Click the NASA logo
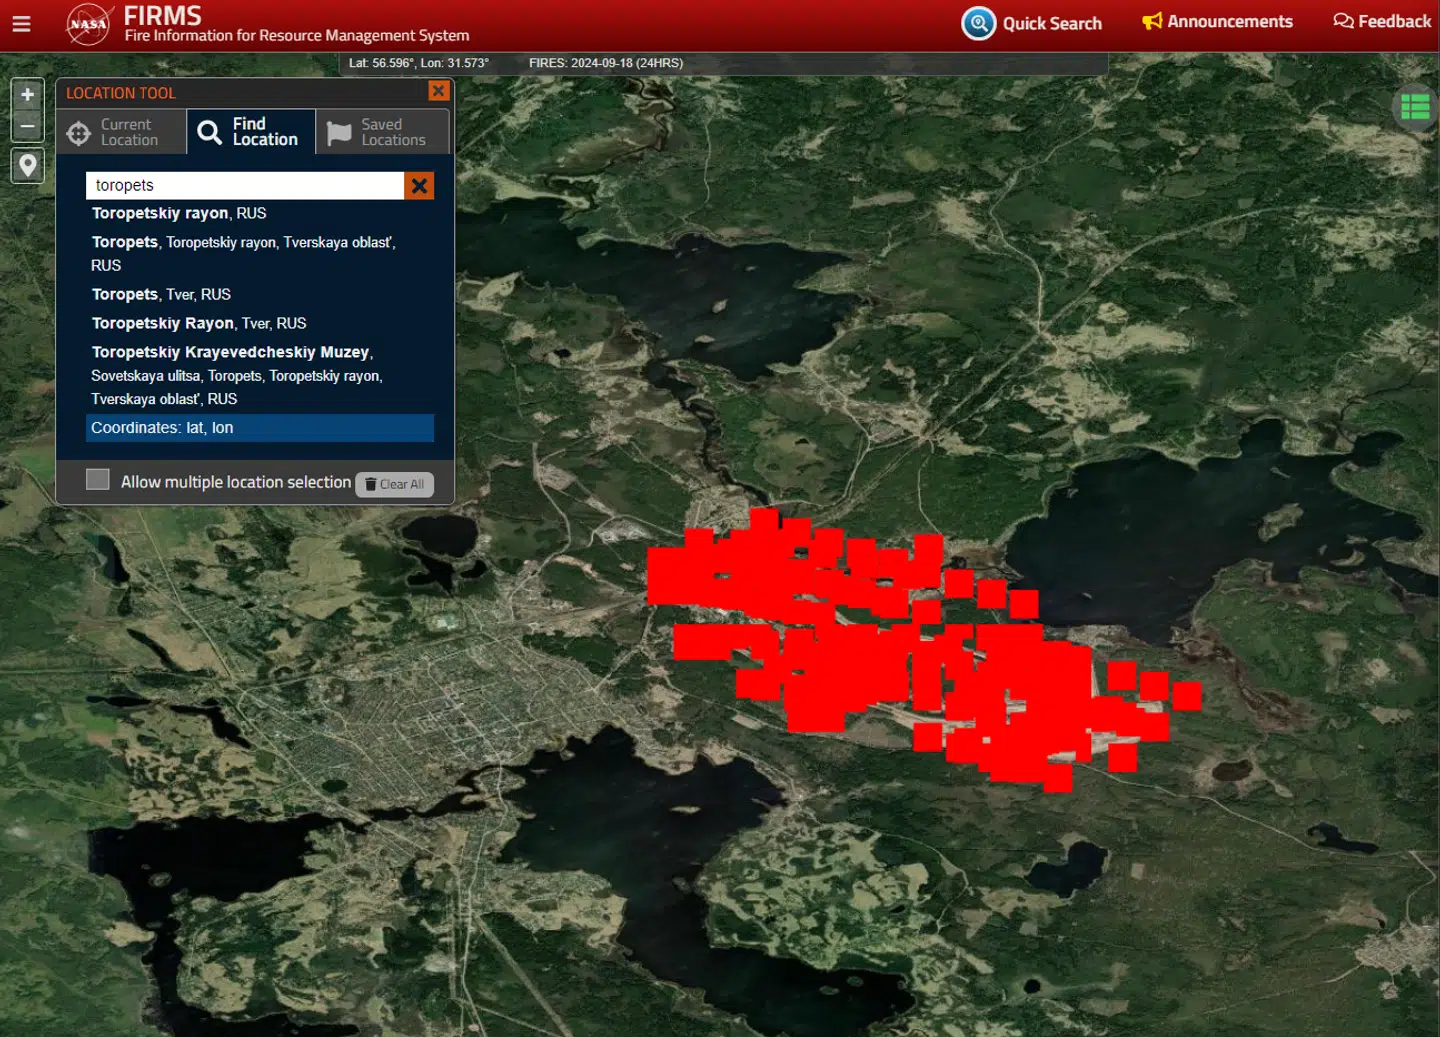Screen dimensions: 1440x1037 (x=88, y=24)
